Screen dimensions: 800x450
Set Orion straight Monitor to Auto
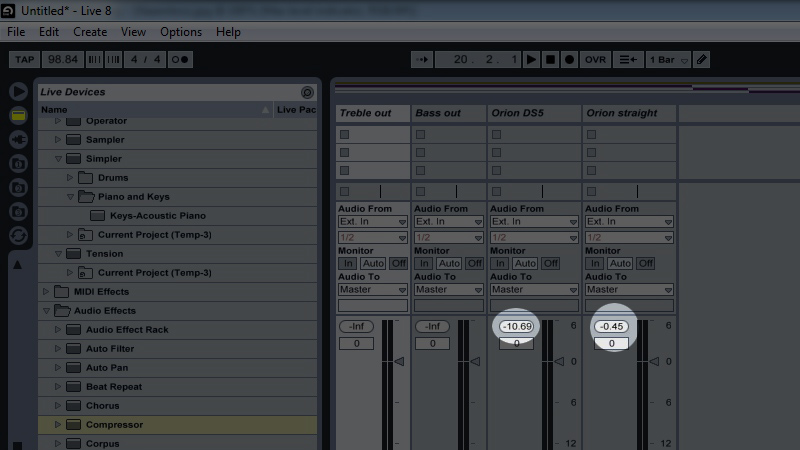620,263
